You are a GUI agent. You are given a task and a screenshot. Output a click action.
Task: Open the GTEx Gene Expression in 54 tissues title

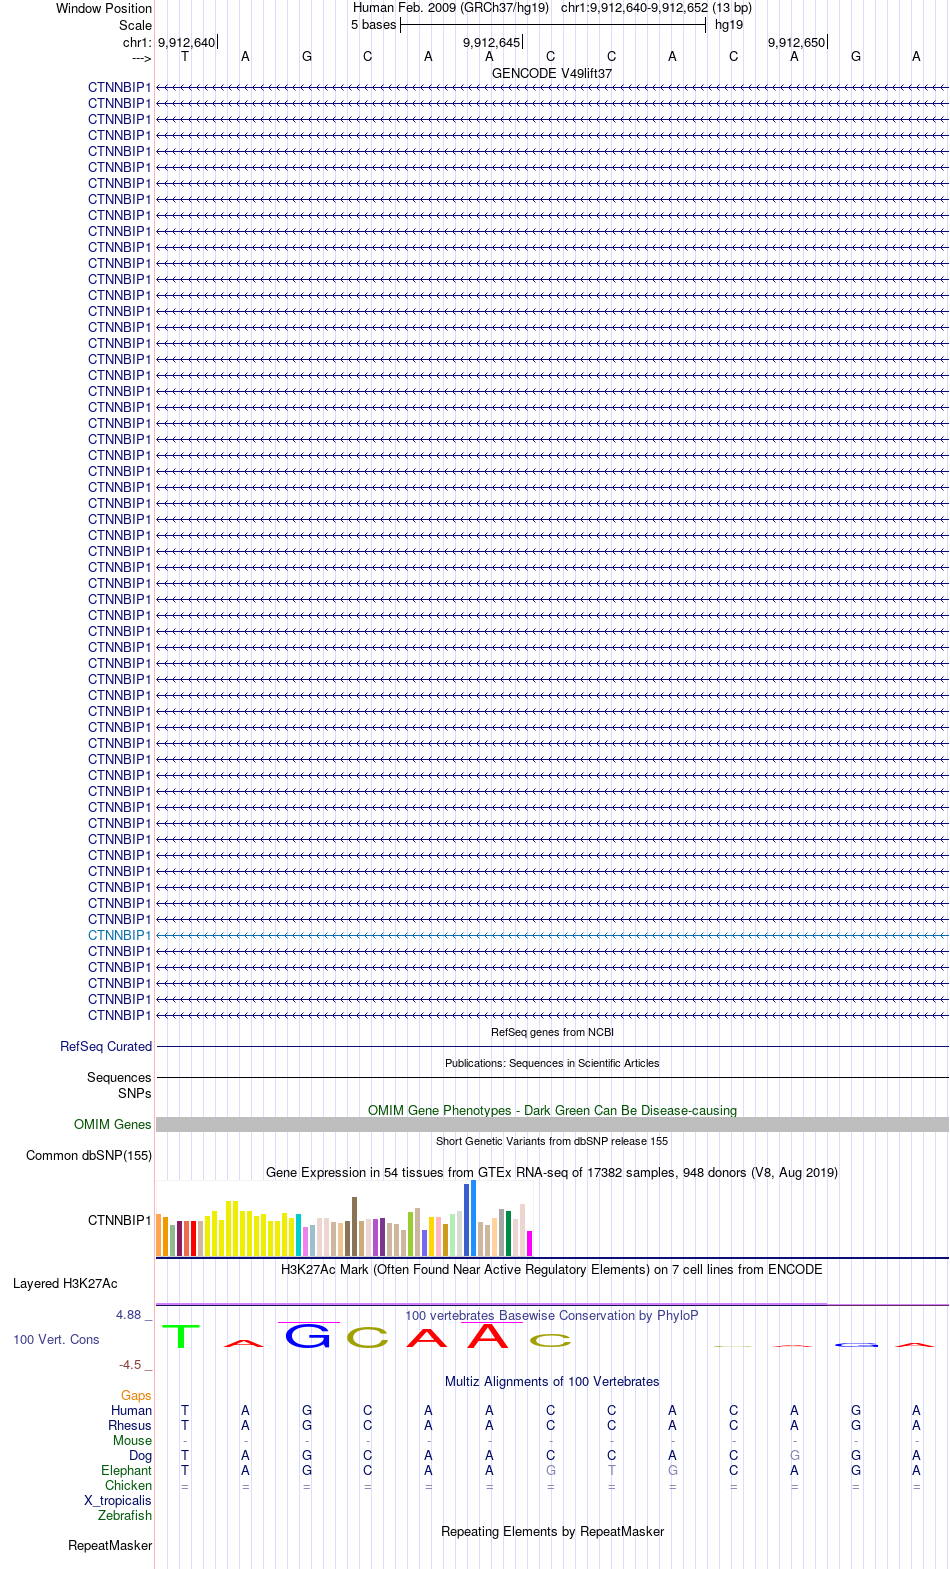pos(552,1172)
